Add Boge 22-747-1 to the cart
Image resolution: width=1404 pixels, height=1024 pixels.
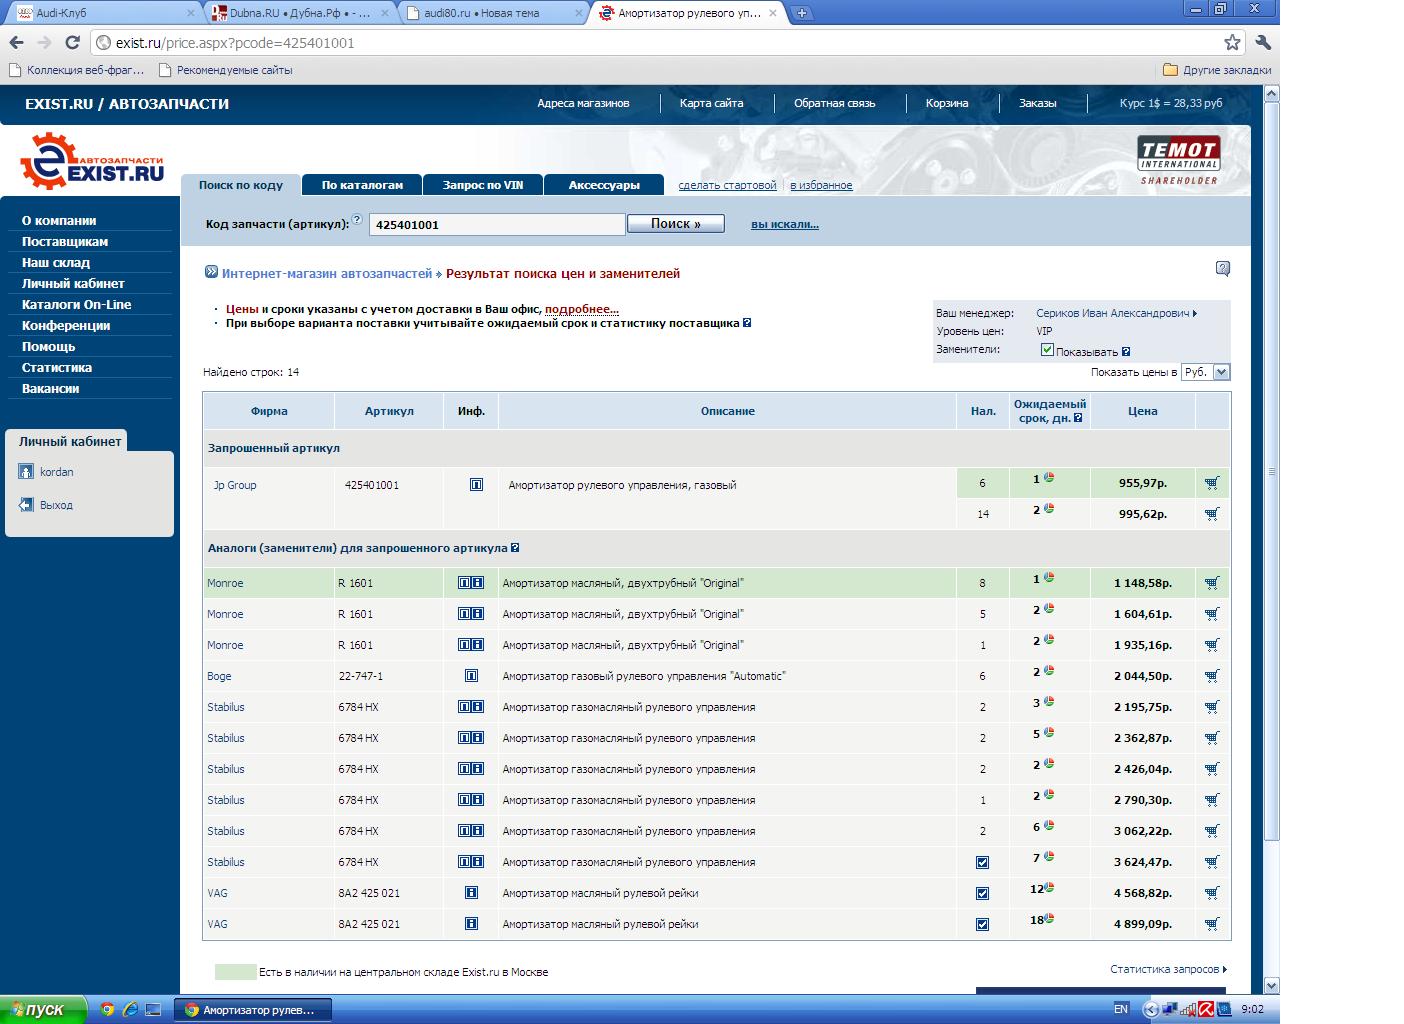coord(1212,676)
